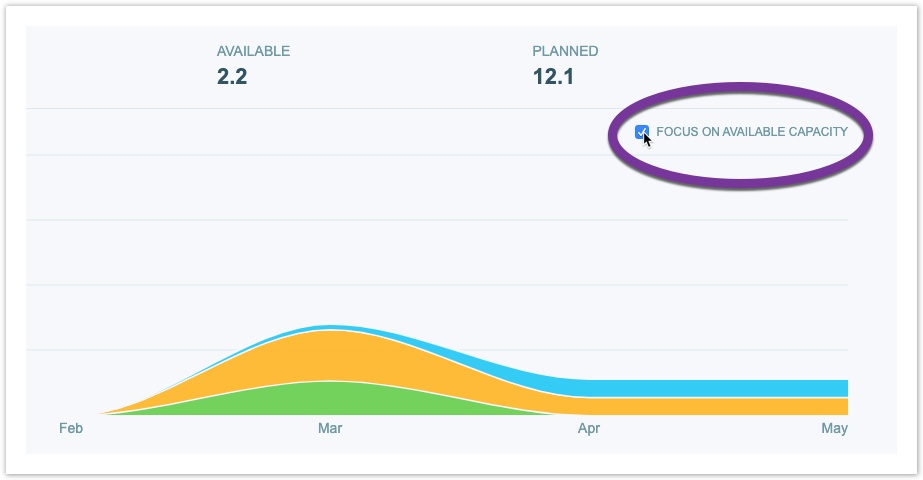Click the AVAILABLE heading label
Image resolution: width=923 pixels, height=480 pixels.
coord(253,51)
